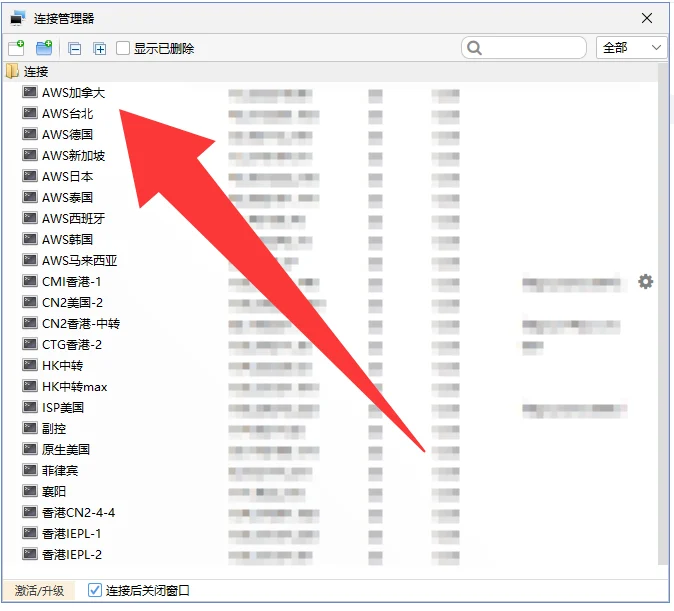
Task: Uncheck the 连接后关闭窗口 checkbox
Action: tap(95, 590)
